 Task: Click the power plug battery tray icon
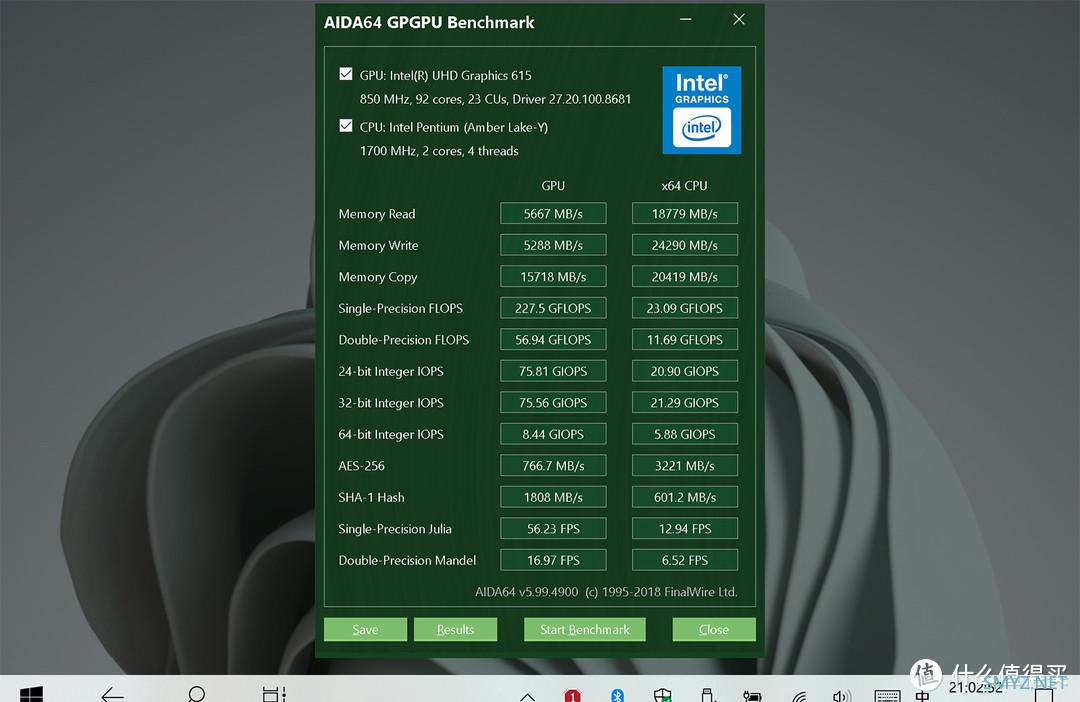(x=753, y=696)
